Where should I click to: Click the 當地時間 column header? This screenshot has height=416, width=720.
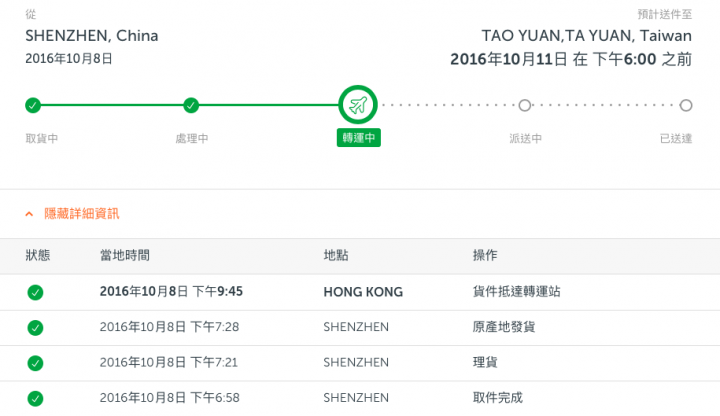tap(125, 255)
